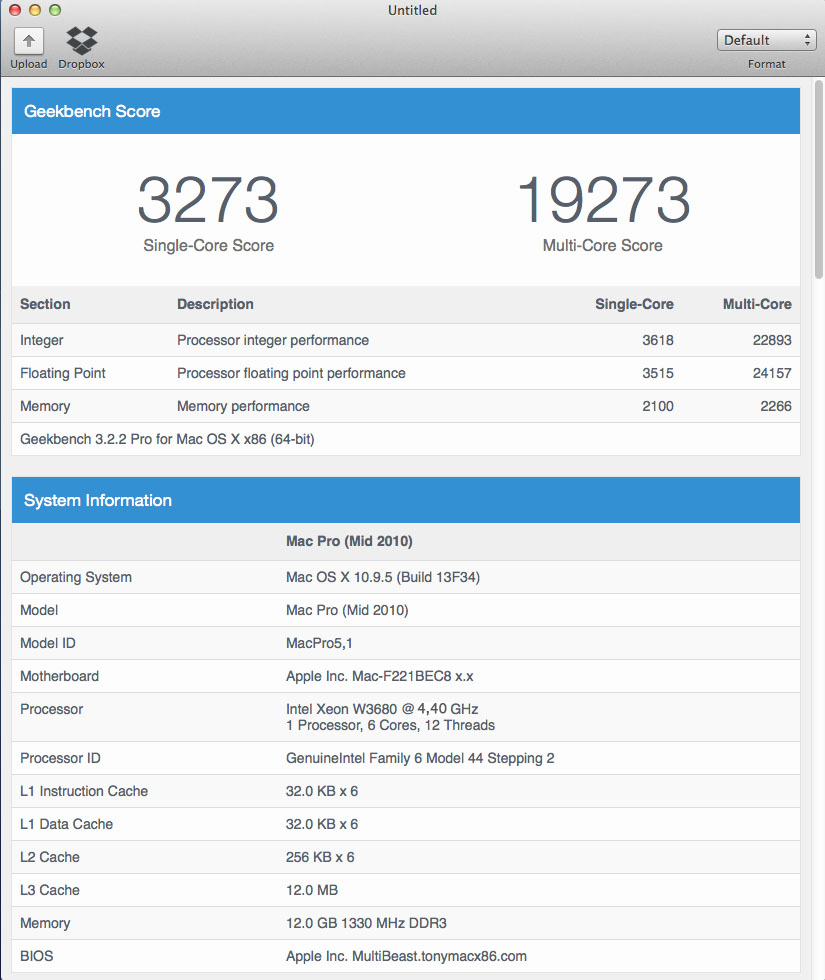Screen dimensions: 825x980
Task: Click the Section column header
Action: coord(45,304)
